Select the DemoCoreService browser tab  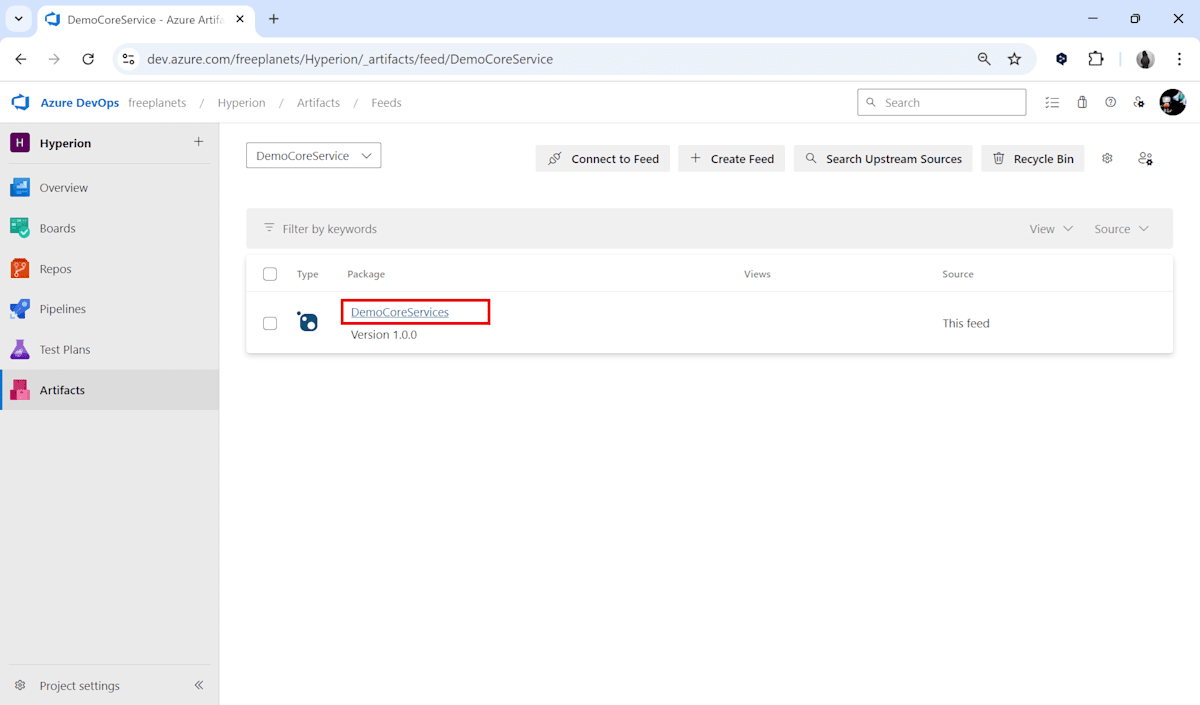click(x=144, y=19)
